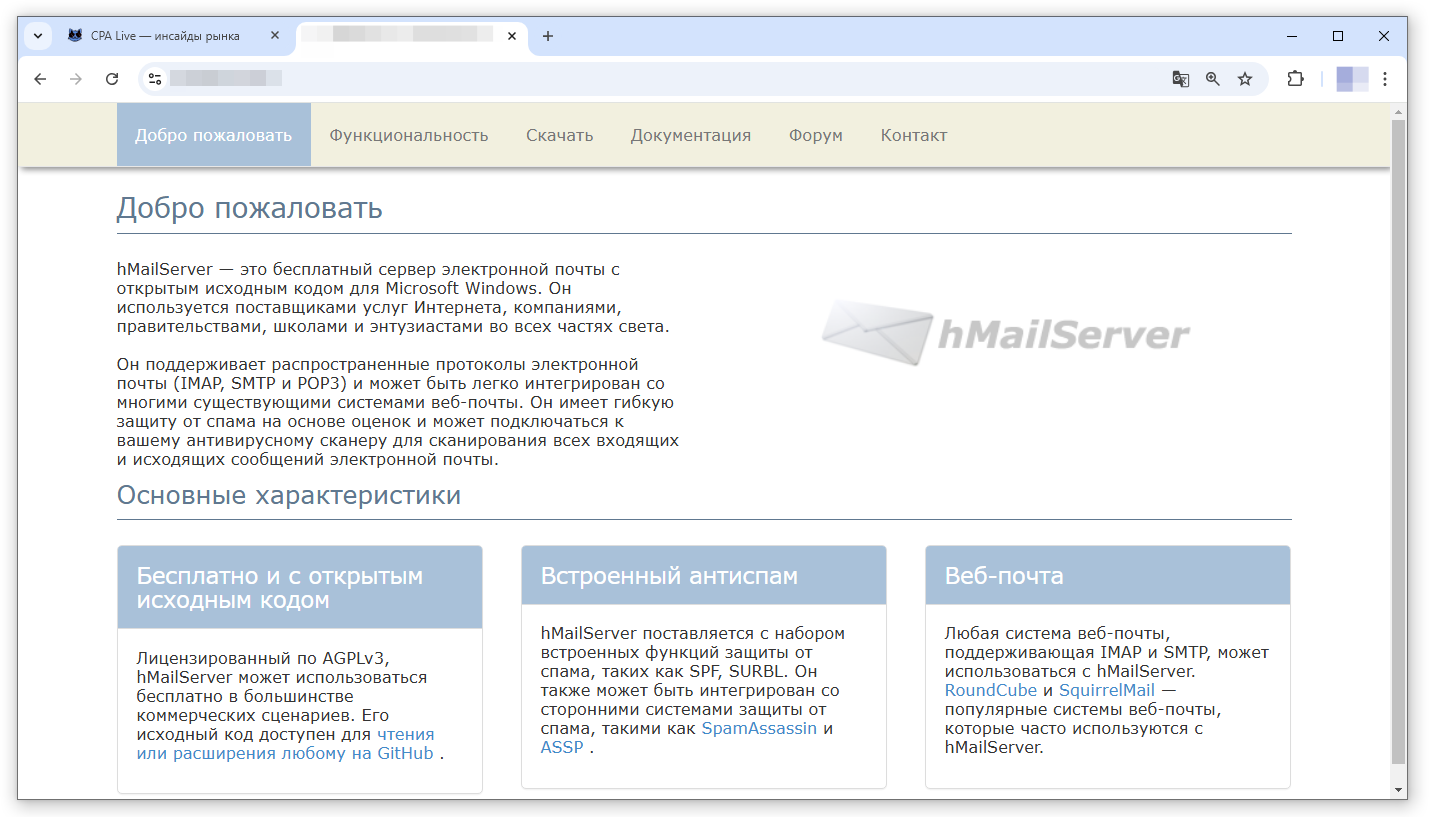Click the CPA Live tab cat favicon

[75, 35]
